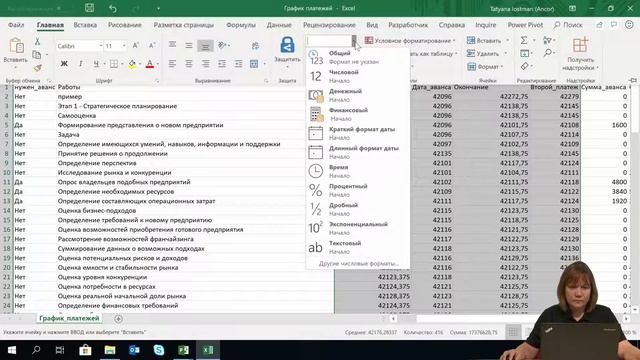
Task: Undo the last action
Action: point(113,8)
